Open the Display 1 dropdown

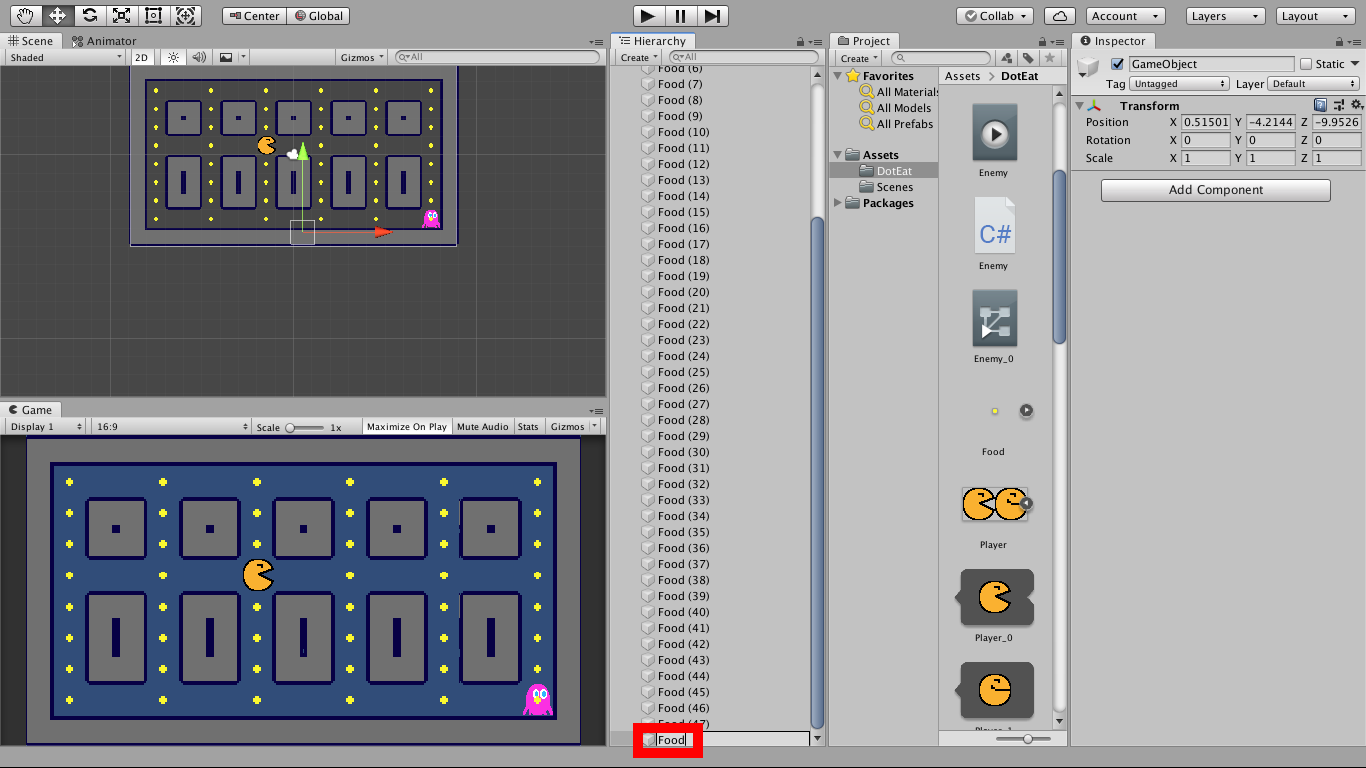point(46,427)
